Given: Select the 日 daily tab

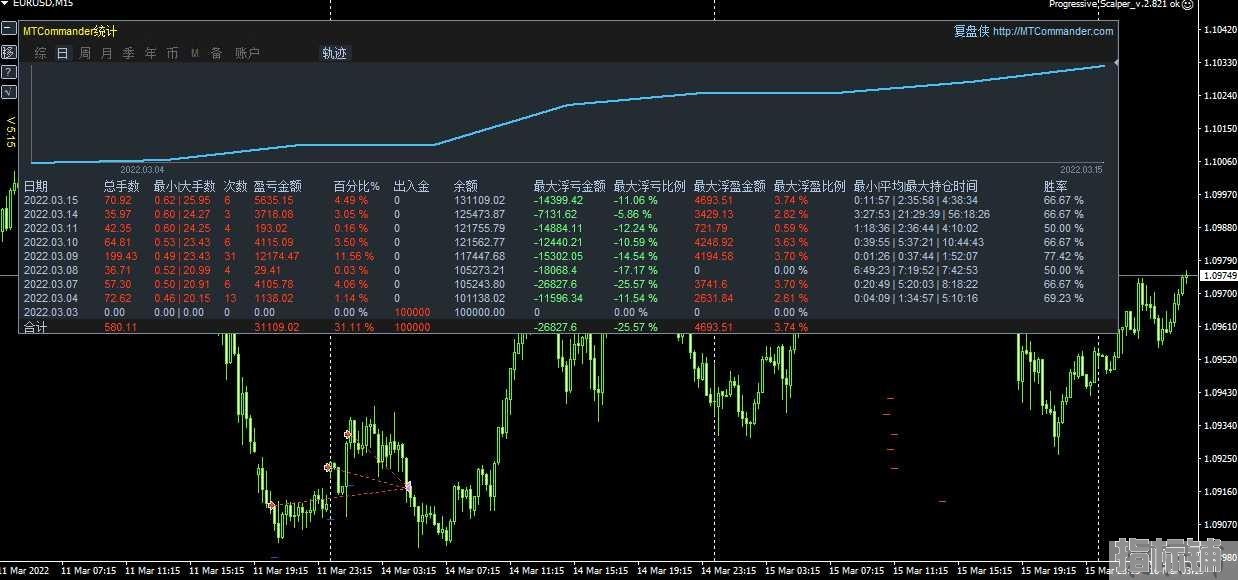Looking at the screenshot, I should 63,53.
